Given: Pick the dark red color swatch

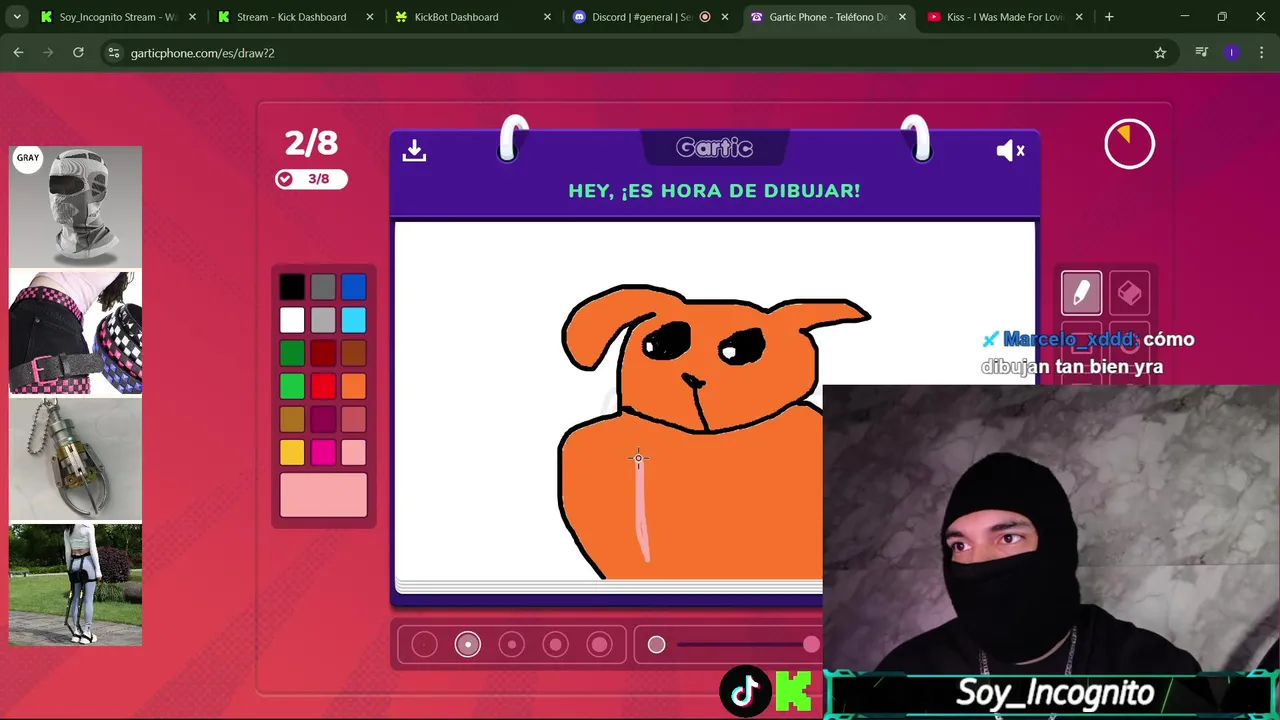Looking at the screenshot, I should pyautogui.click(x=323, y=353).
